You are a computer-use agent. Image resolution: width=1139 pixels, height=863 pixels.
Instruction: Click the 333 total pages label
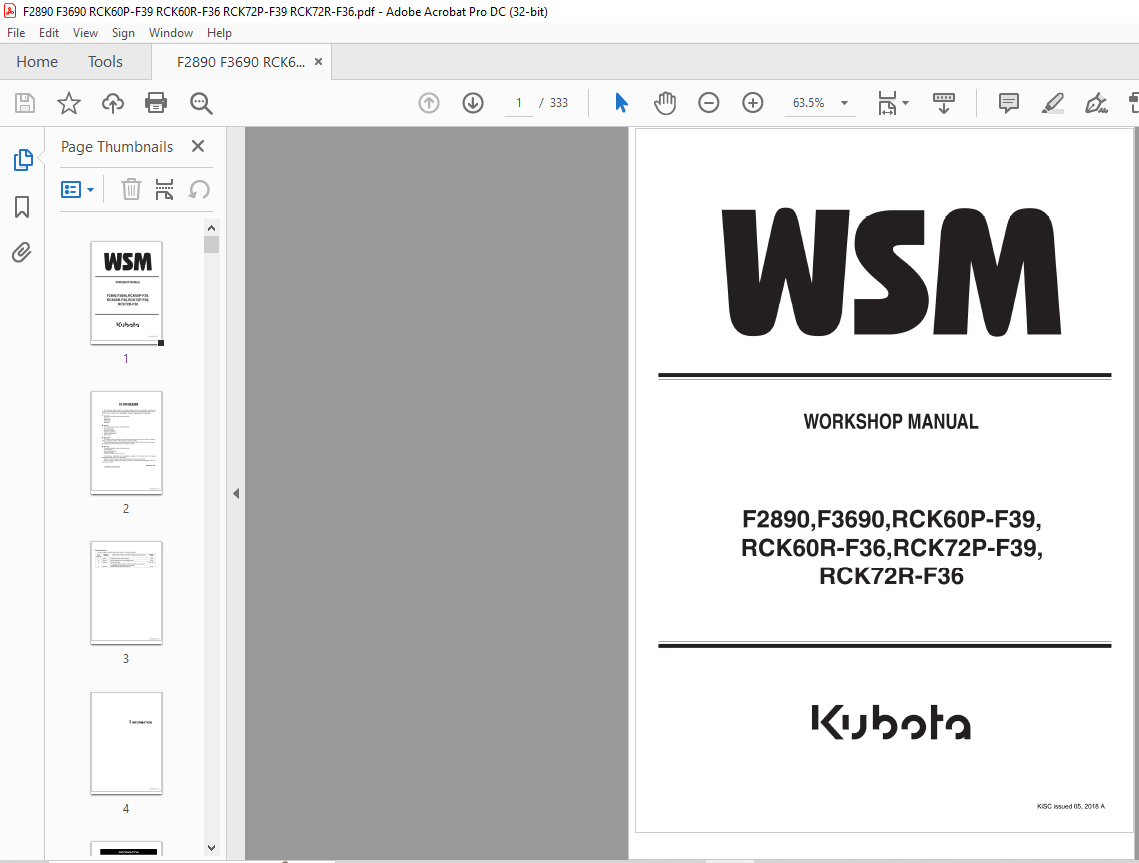click(x=559, y=103)
